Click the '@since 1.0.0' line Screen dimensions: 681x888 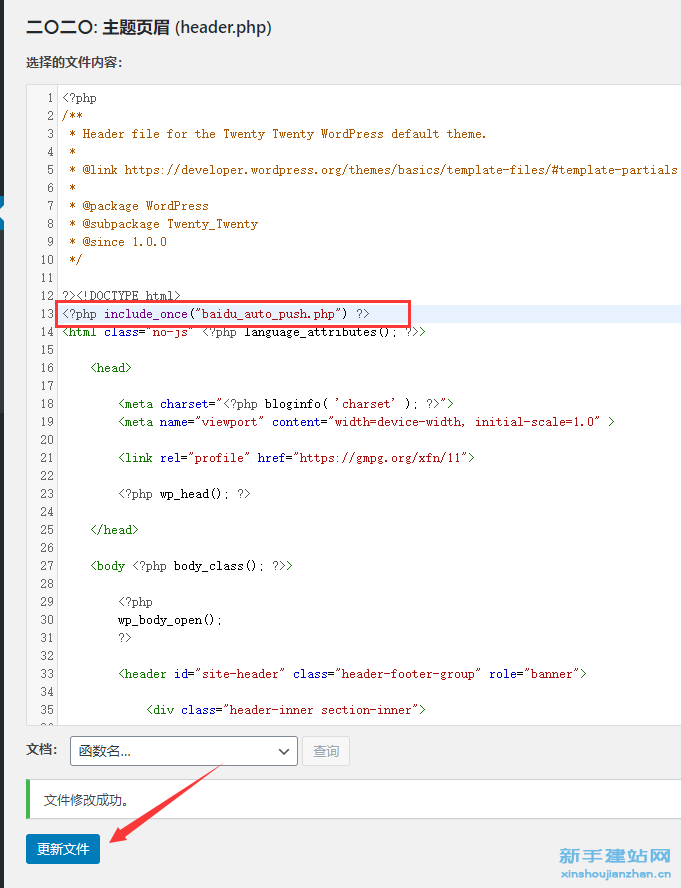tap(118, 242)
